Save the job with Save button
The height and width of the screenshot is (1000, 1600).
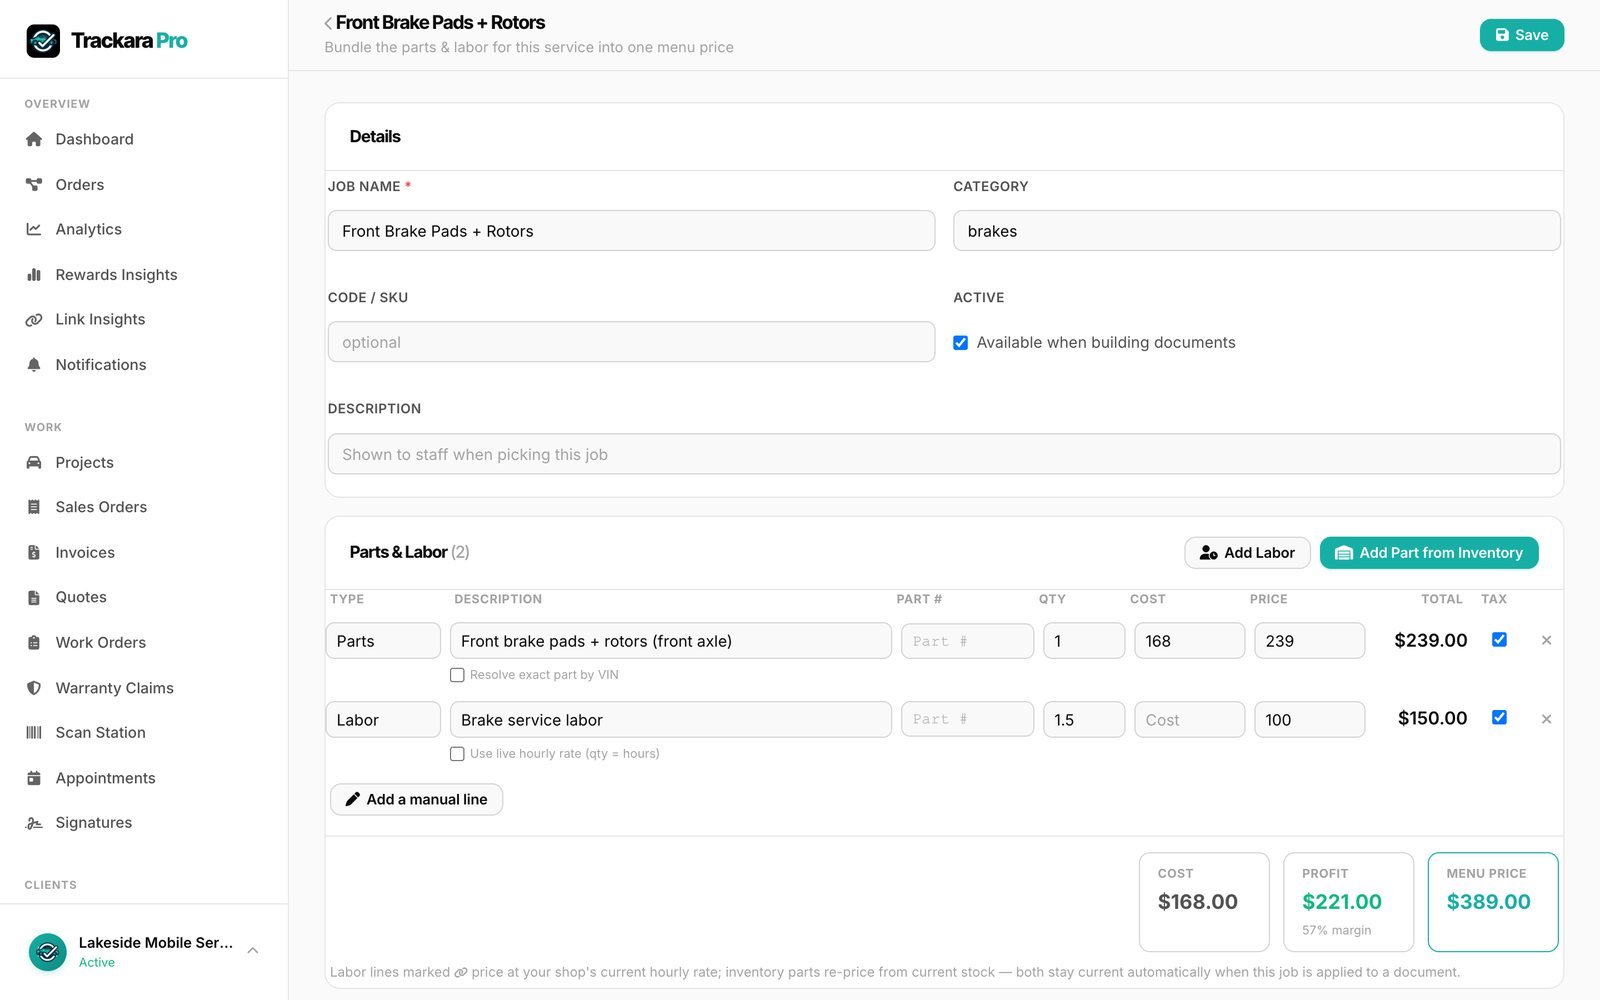tap(1521, 35)
